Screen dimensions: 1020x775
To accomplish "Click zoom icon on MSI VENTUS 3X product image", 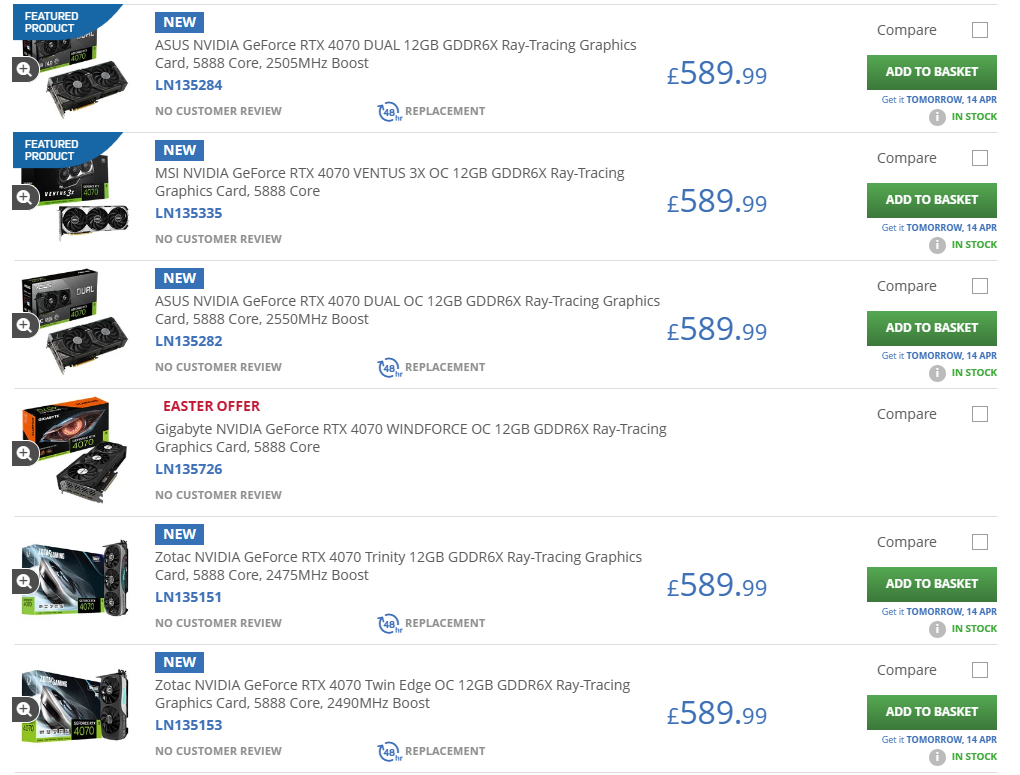I will point(24,197).
